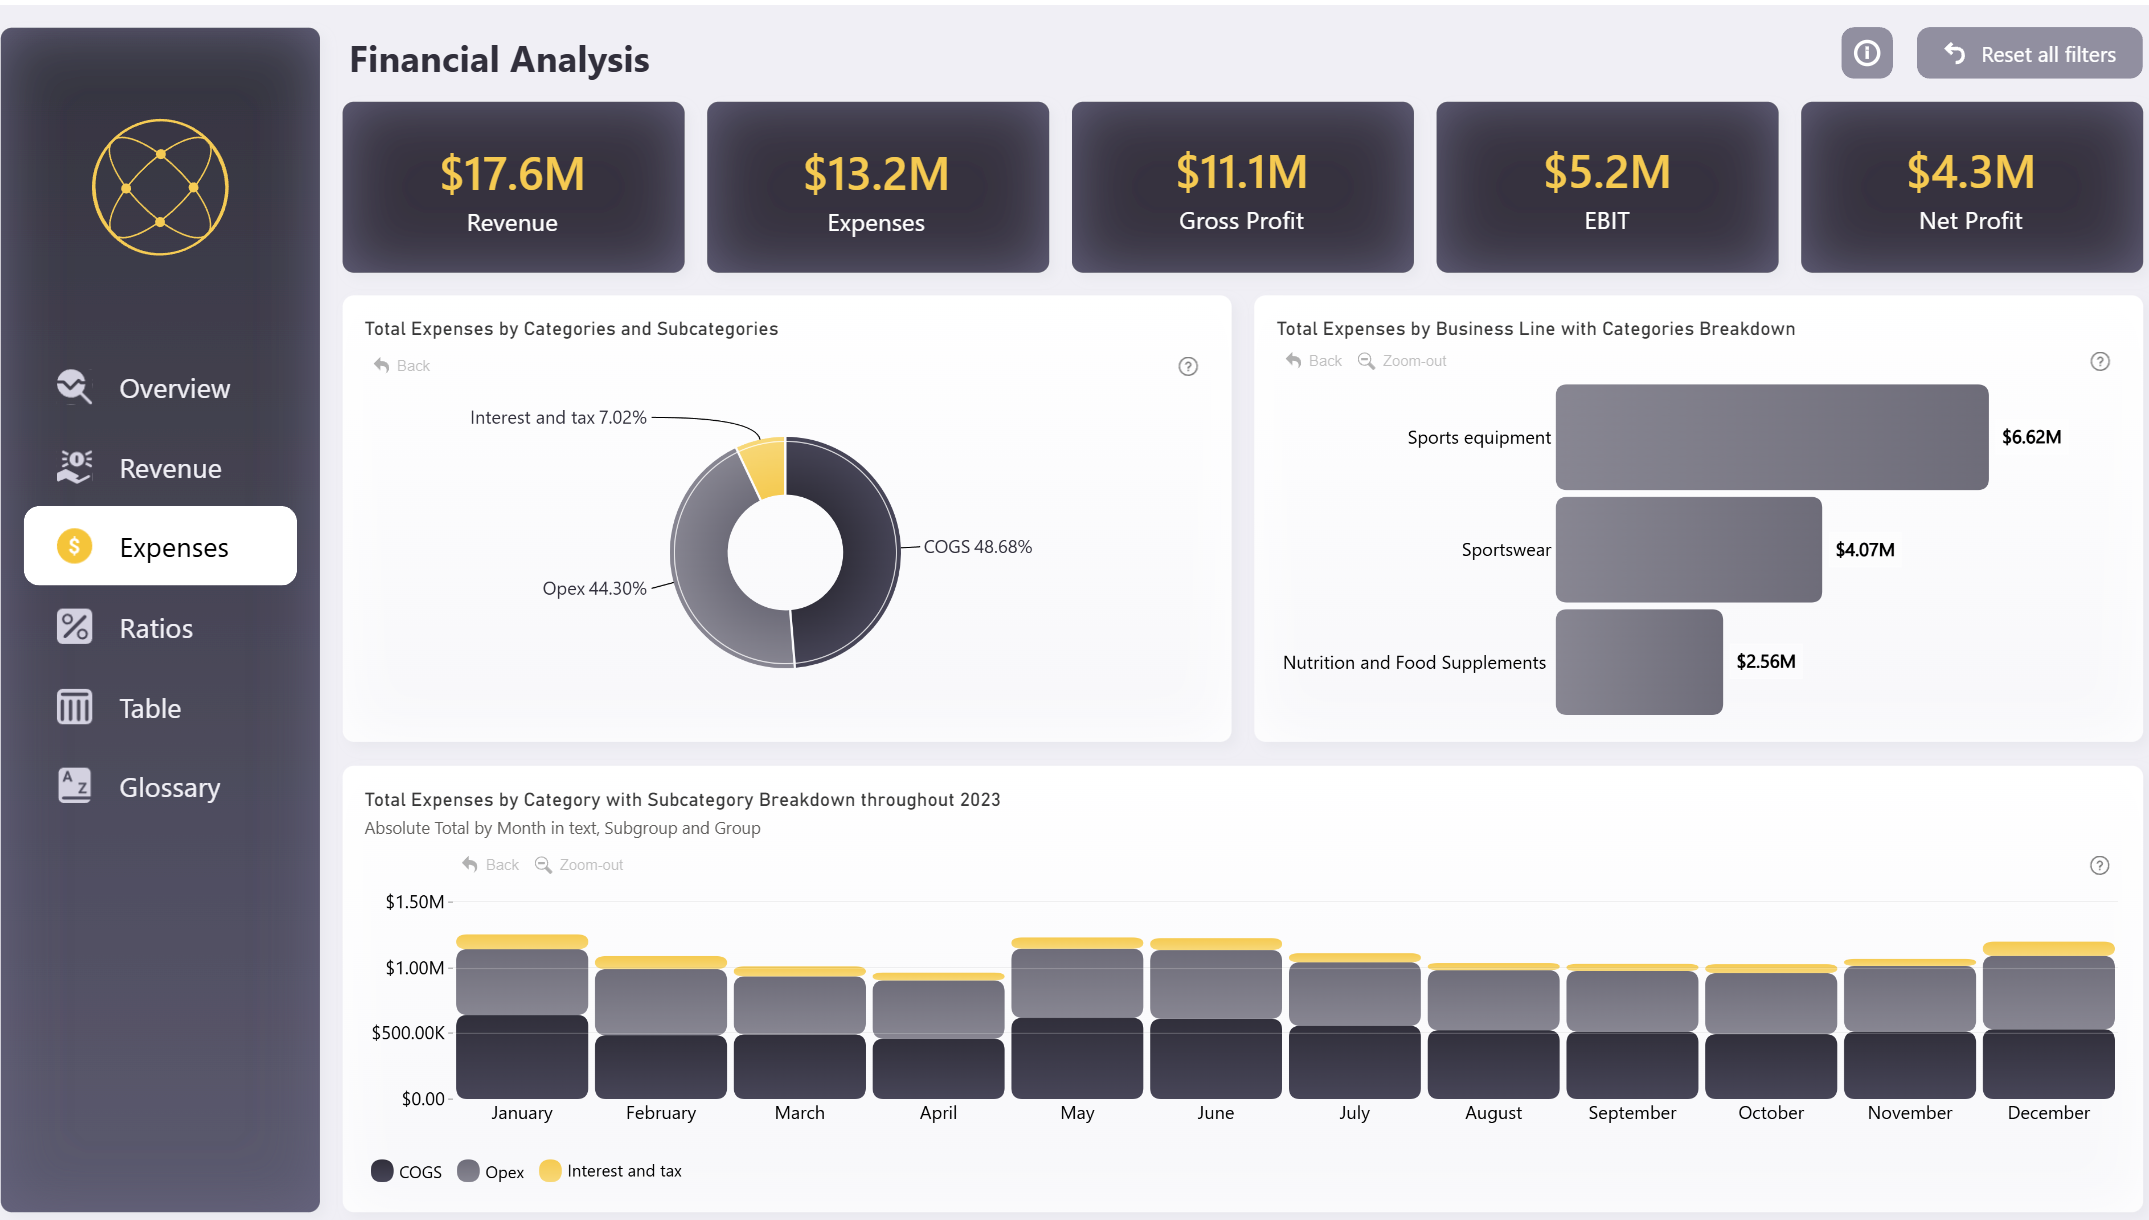Screen dimensions: 2149x1220
Task: Open help icon on donut chart card
Action: pos(1187,366)
